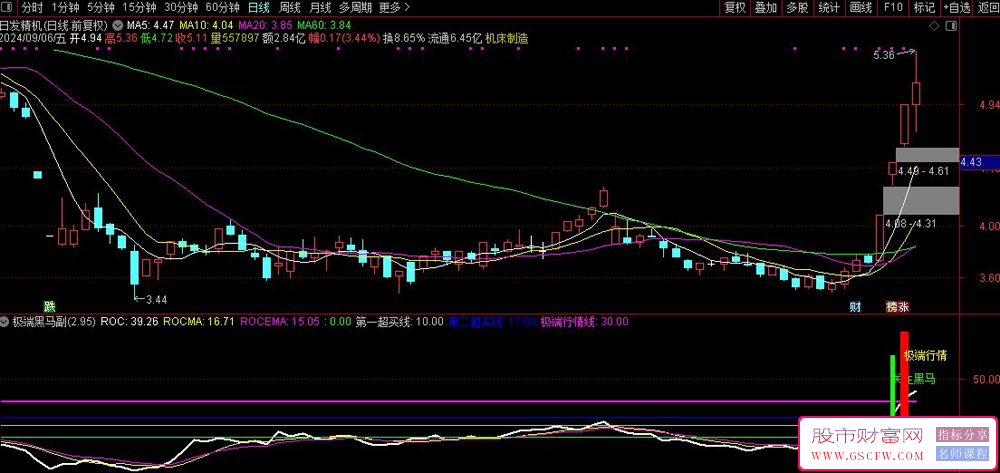Click the 指标分享 link
The height and width of the screenshot is (473, 1000).
(962, 435)
